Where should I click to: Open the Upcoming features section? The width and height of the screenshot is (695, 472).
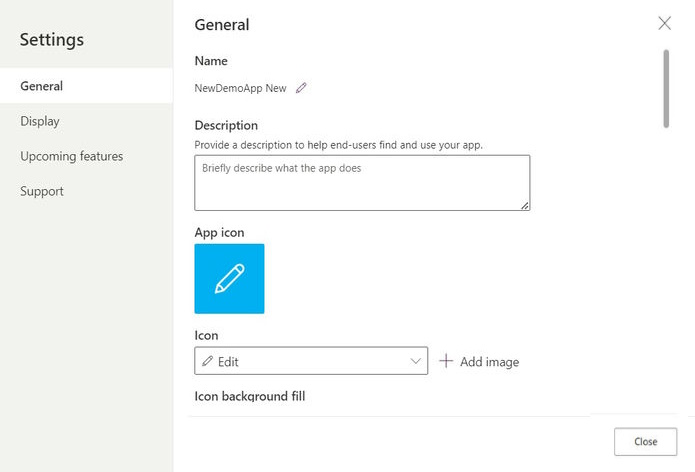click(72, 156)
